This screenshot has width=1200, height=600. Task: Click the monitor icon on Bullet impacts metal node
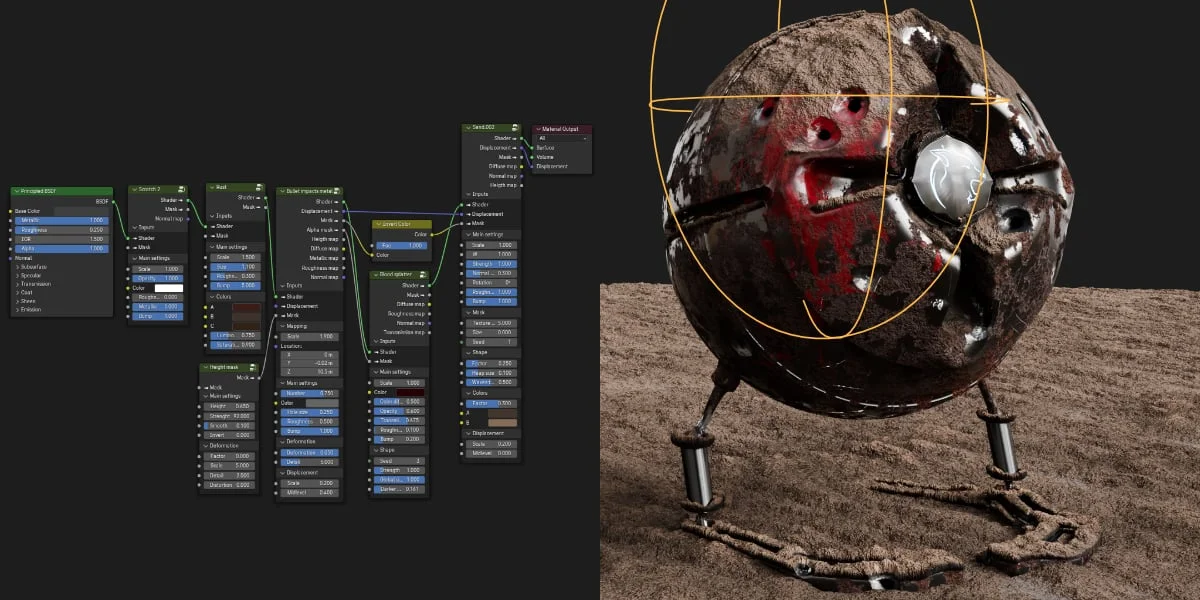tap(335, 190)
